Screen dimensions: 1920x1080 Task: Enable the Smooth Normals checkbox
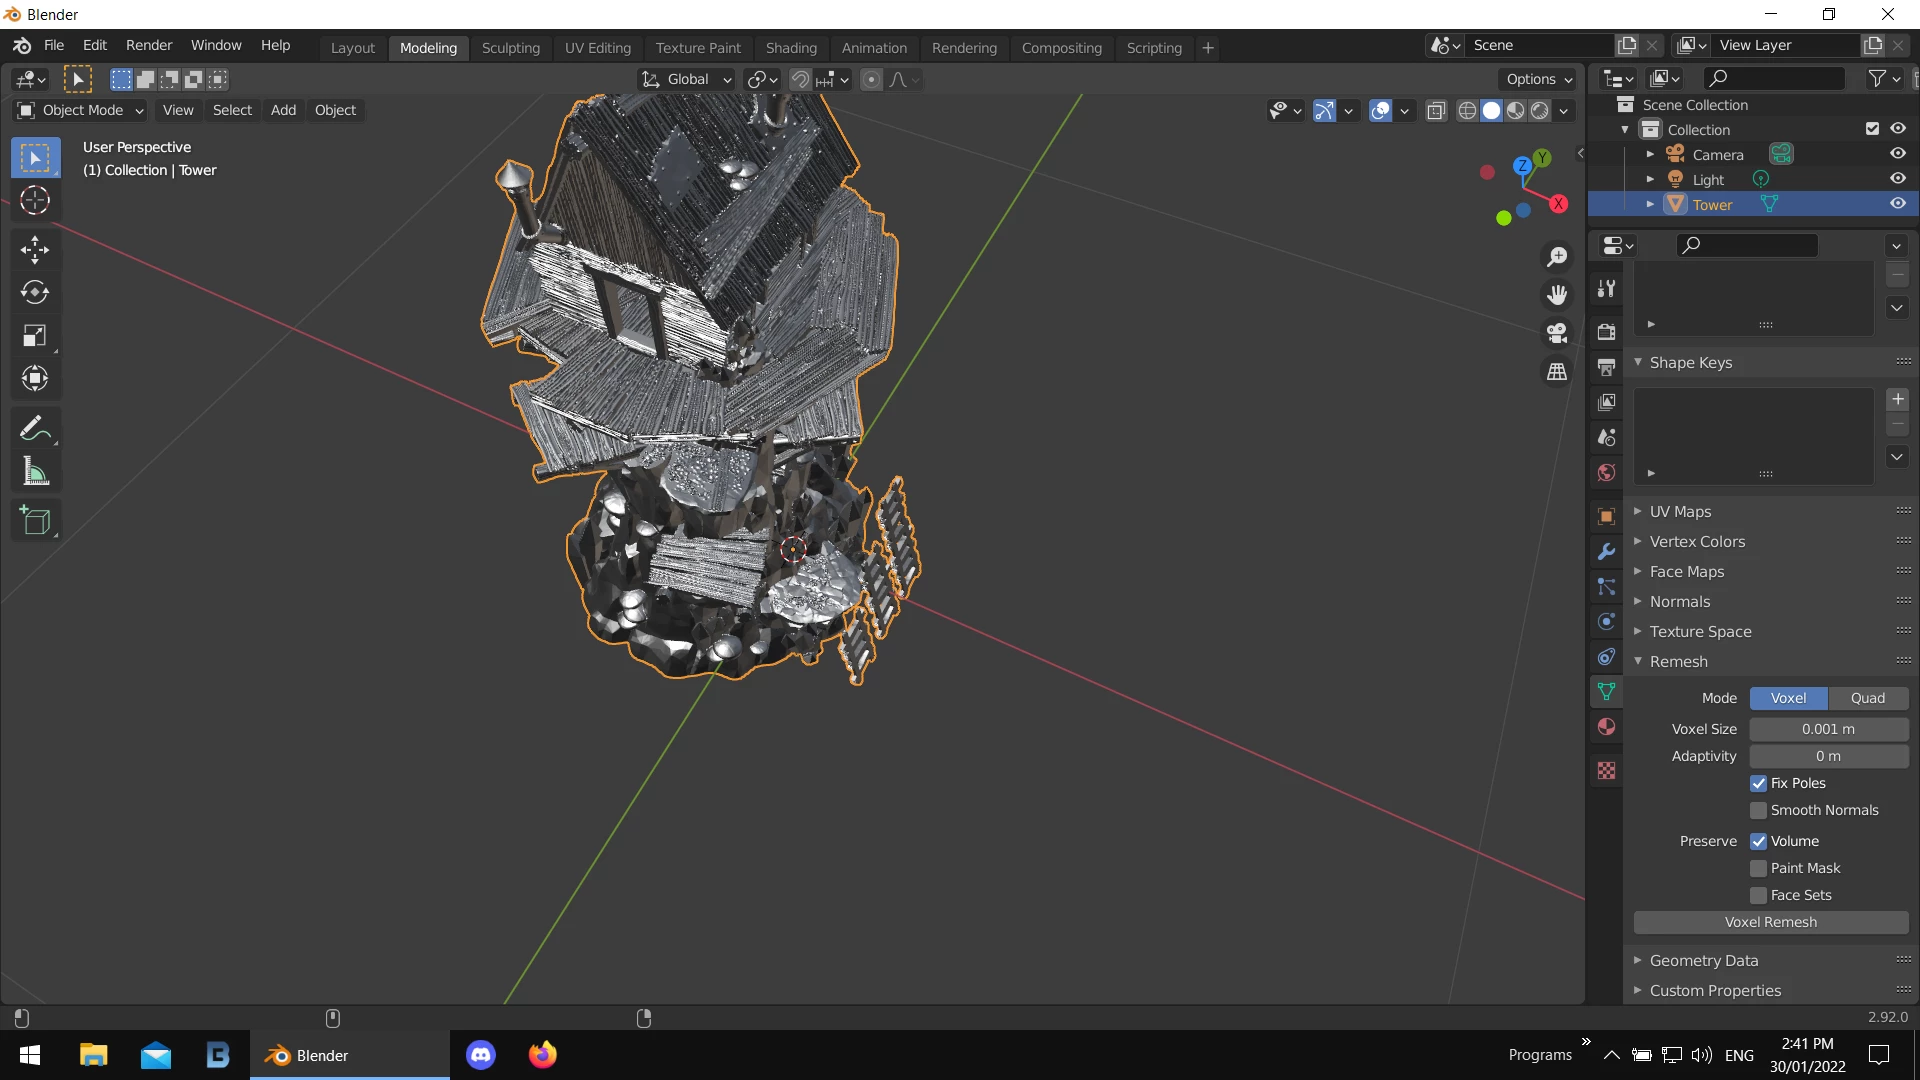point(1758,811)
